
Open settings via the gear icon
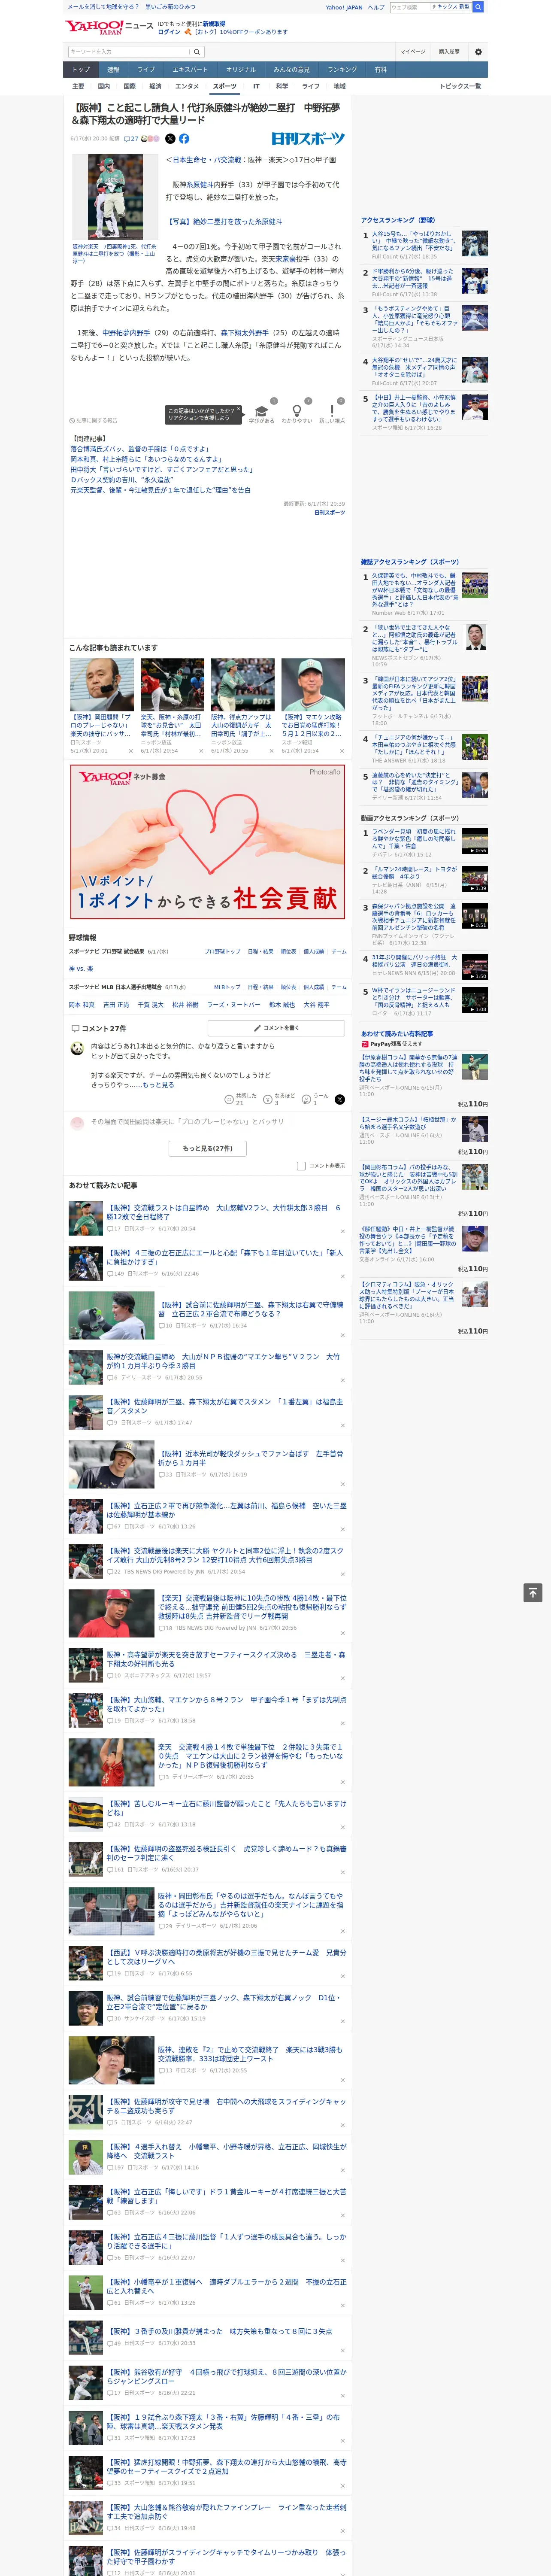[478, 51]
